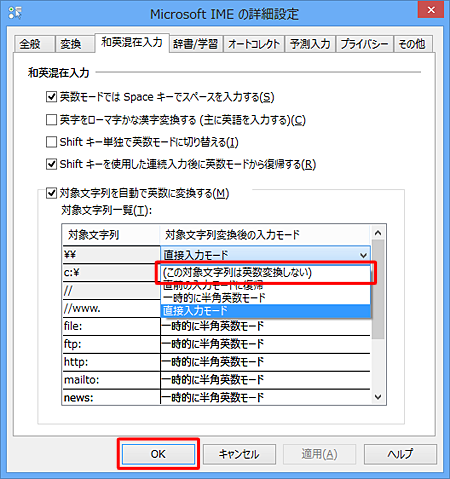
Task: Click input mode cell for file: row
Action: (x=265, y=326)
